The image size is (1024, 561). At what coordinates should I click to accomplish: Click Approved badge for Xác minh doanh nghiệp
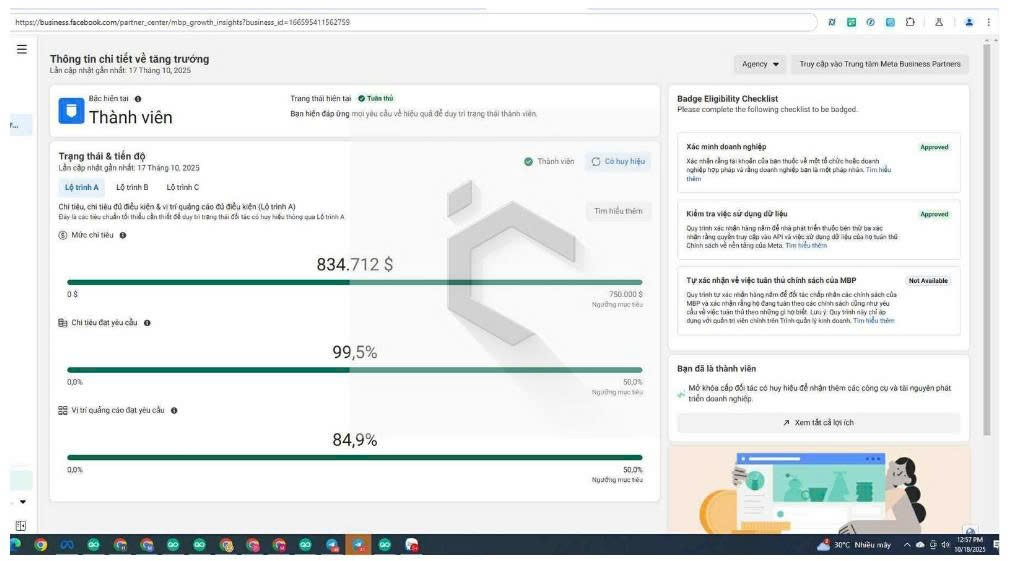pos(934,147)
